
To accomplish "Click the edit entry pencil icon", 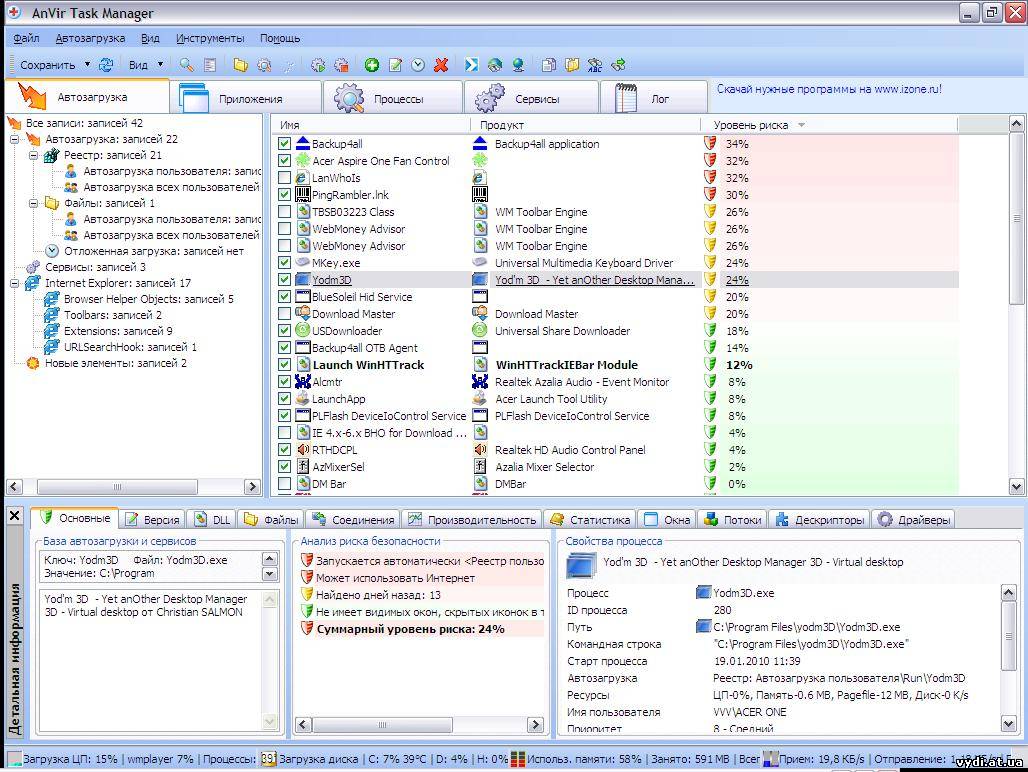I will click(x=395, y=65).
